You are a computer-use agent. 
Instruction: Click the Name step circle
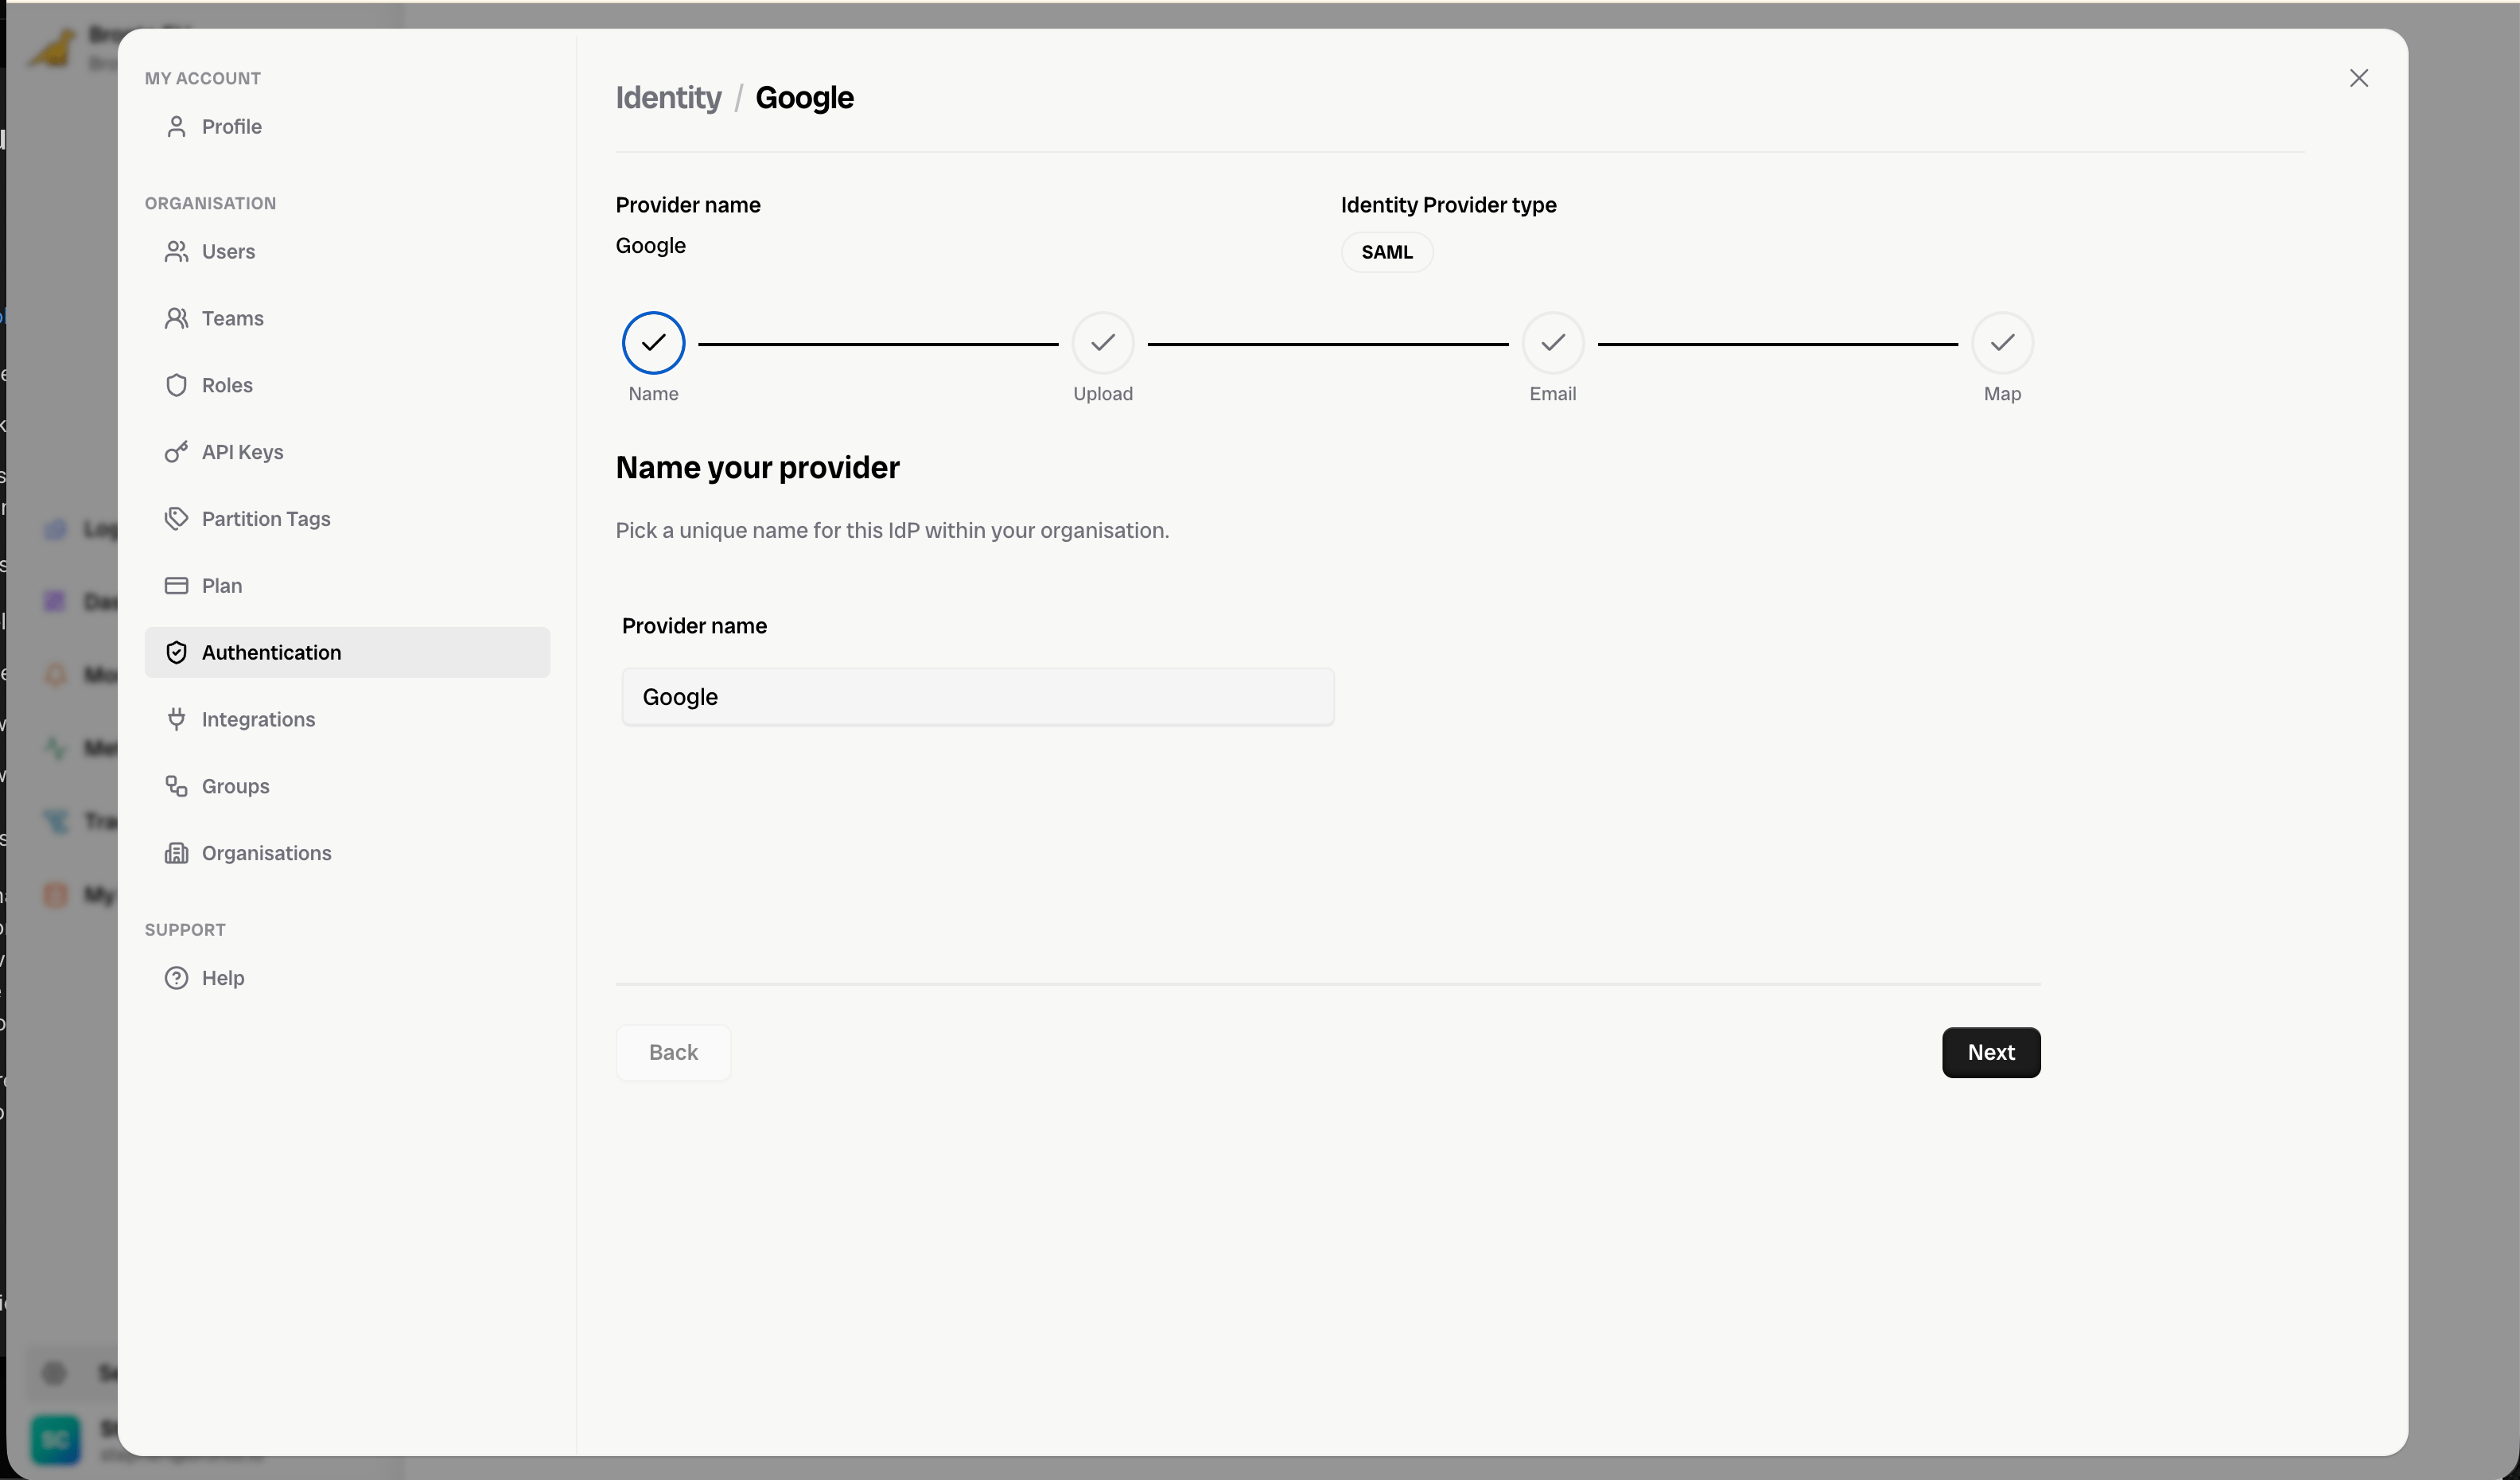pyautogui.click(x=653, y=343)
